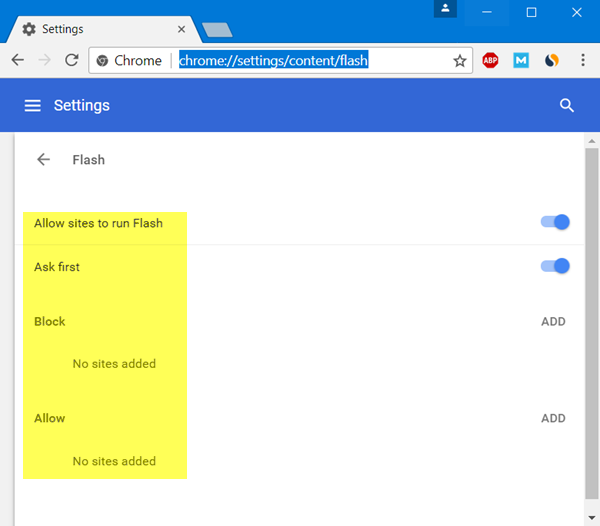Open Chrome's three-dot menu
The image size is (600, 526).
(x=583, y=60)
